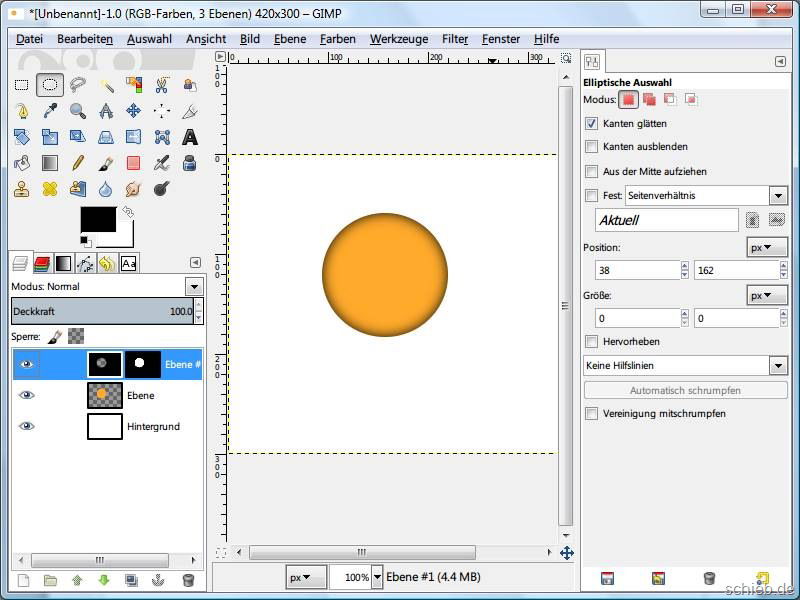The image size is (800, 600).
Task: Open the Seitenverhältnis dropdown
Action: pyautogui.click(x=778, y=196)
